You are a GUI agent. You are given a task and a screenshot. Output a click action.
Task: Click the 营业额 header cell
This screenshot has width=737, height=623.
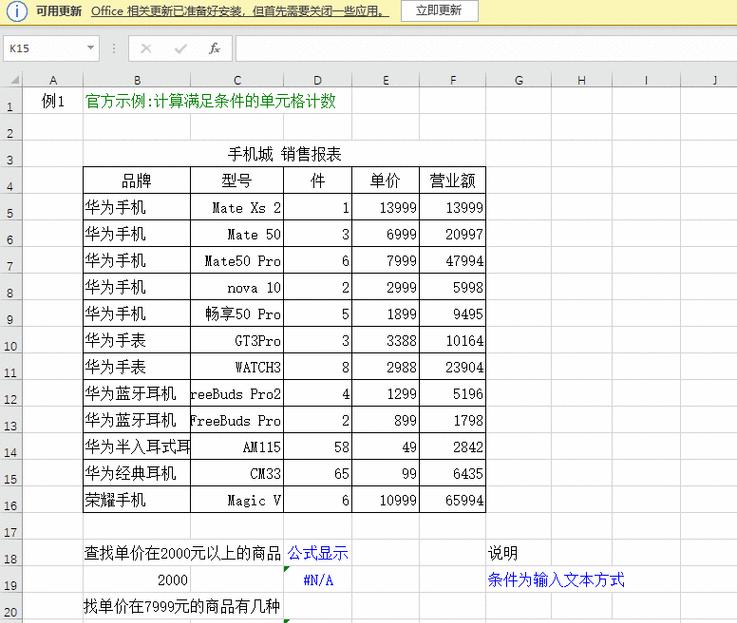click(x=453, y=181)
